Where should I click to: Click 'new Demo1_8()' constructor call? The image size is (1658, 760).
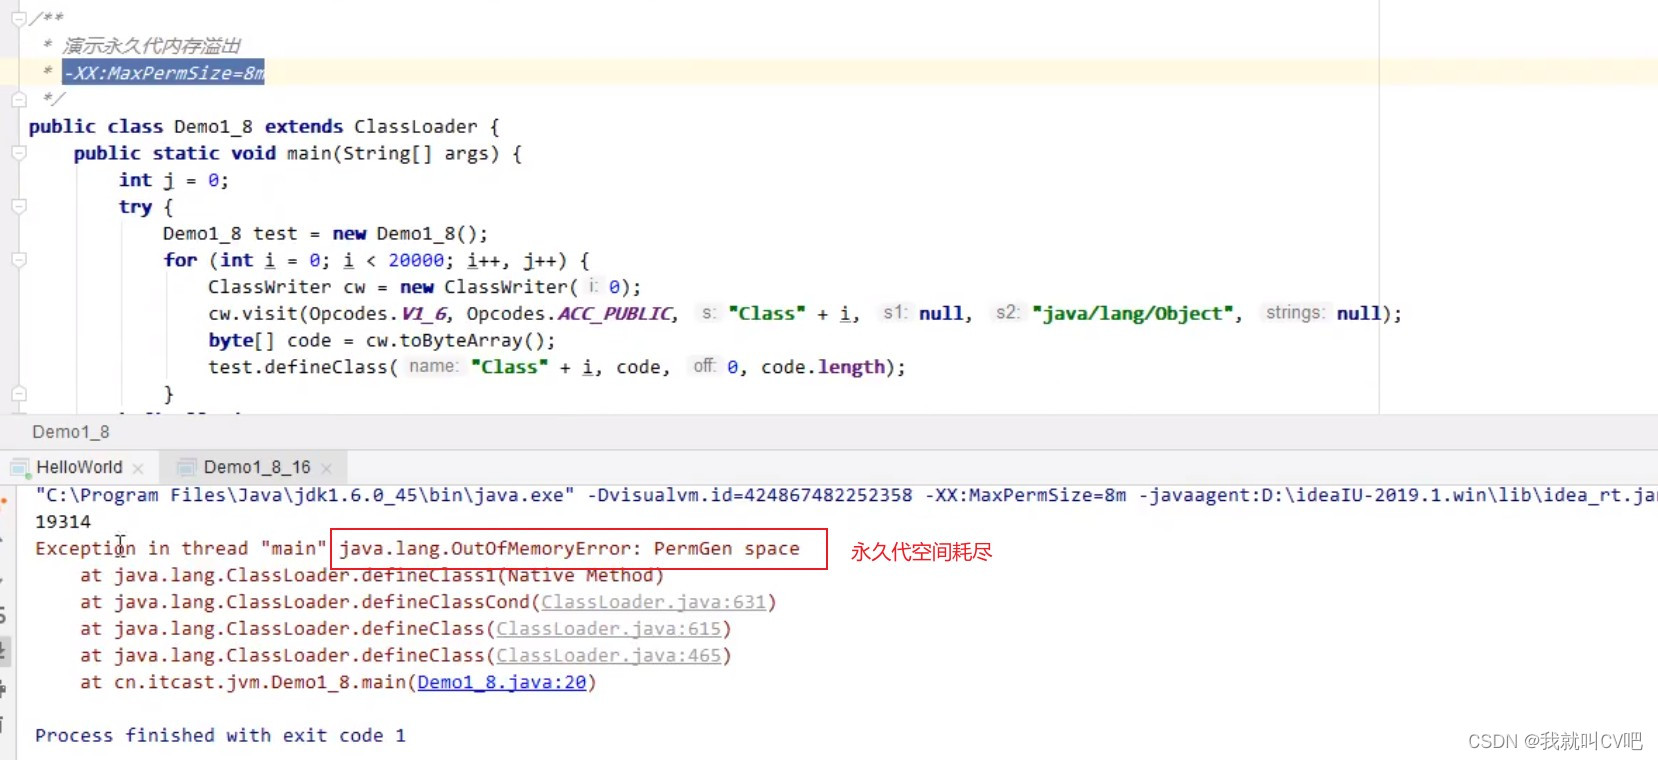pyautogui.click(x=404, y=233)
